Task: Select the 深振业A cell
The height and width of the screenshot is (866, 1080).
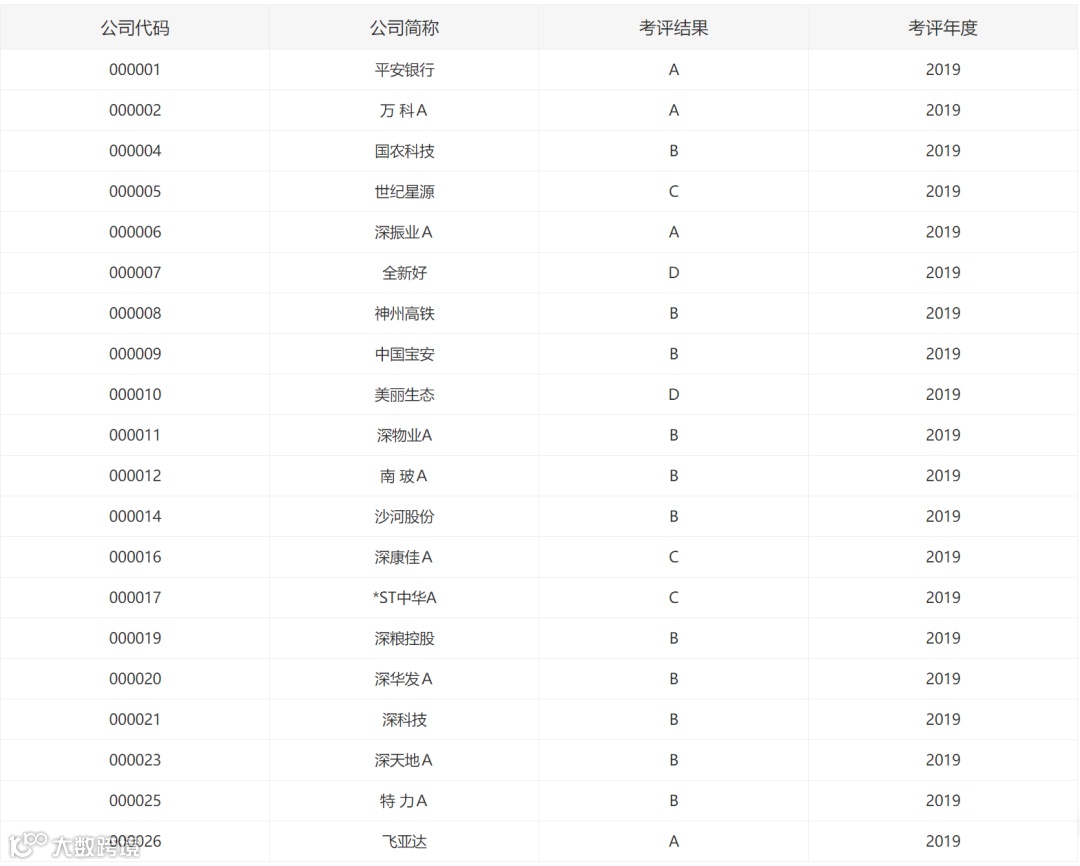Action: pos(404,232)
